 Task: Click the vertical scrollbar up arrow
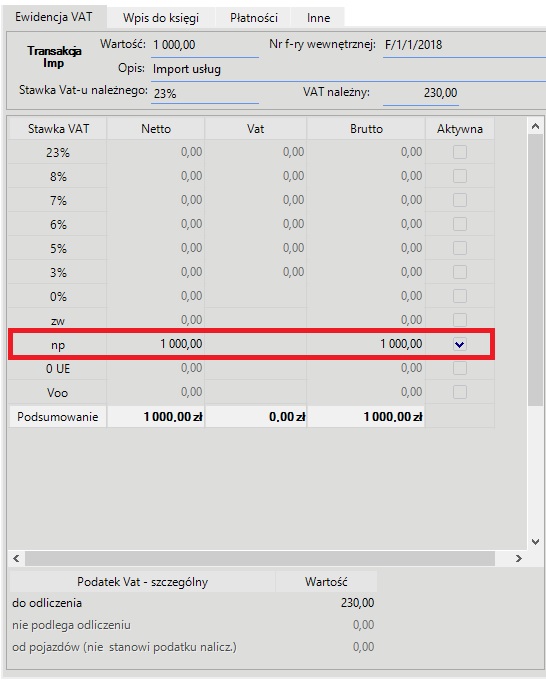[535, 126]
